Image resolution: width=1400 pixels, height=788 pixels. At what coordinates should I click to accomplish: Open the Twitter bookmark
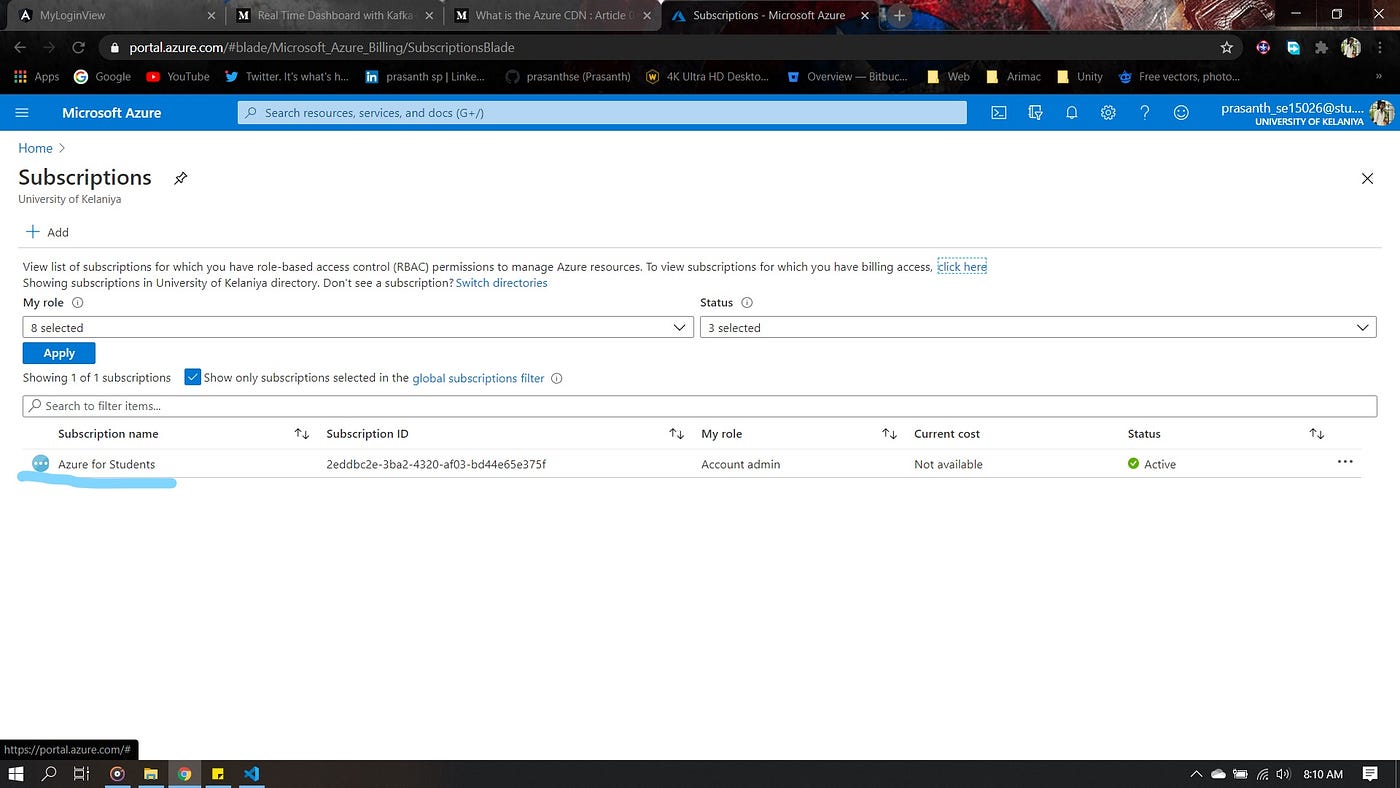click(286, 76)
